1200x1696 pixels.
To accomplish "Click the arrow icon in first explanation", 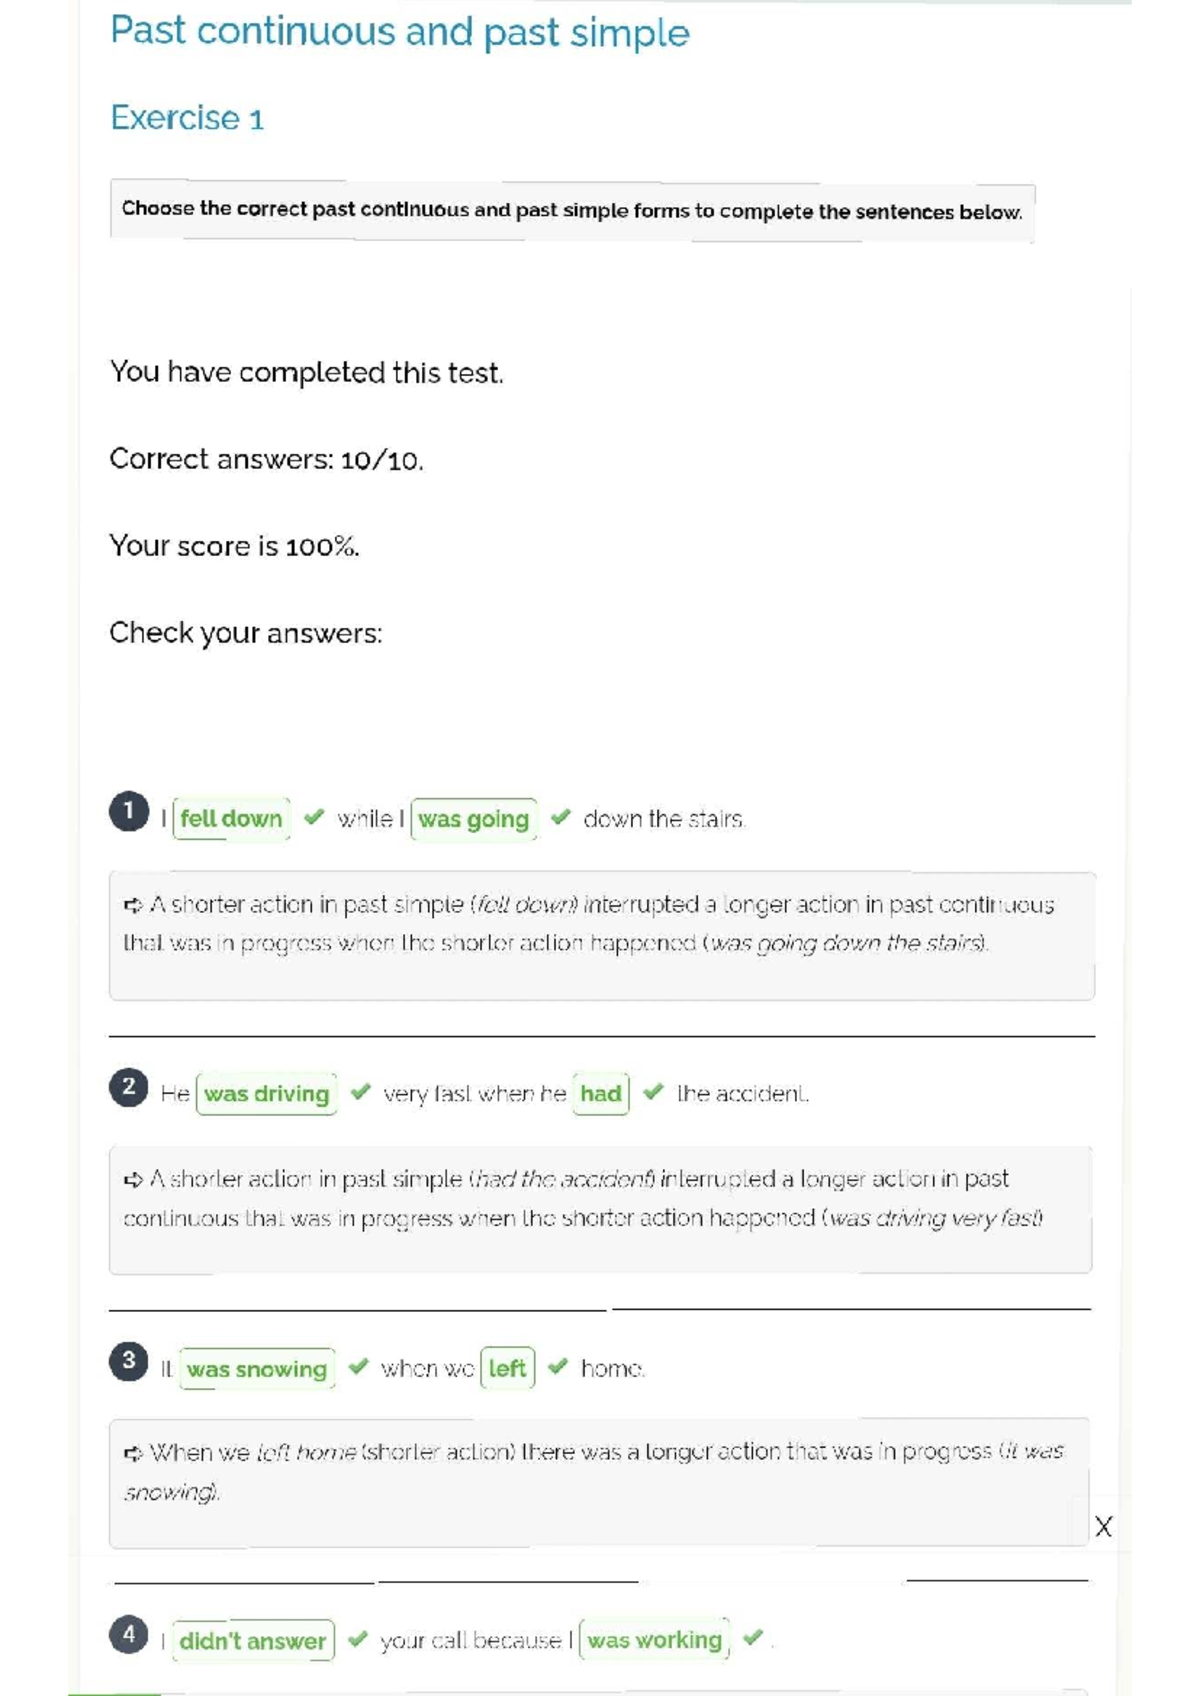I will 133,906.
